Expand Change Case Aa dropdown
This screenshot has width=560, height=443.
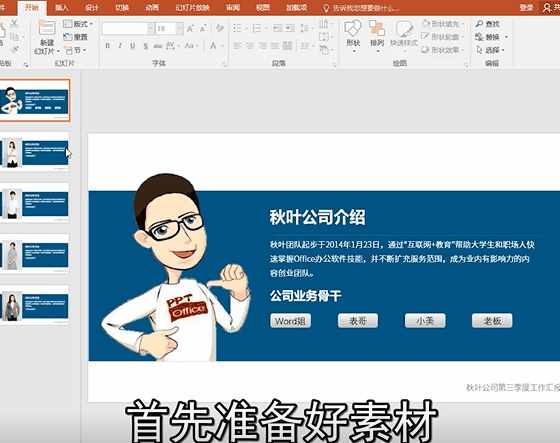tap(197, 46)
